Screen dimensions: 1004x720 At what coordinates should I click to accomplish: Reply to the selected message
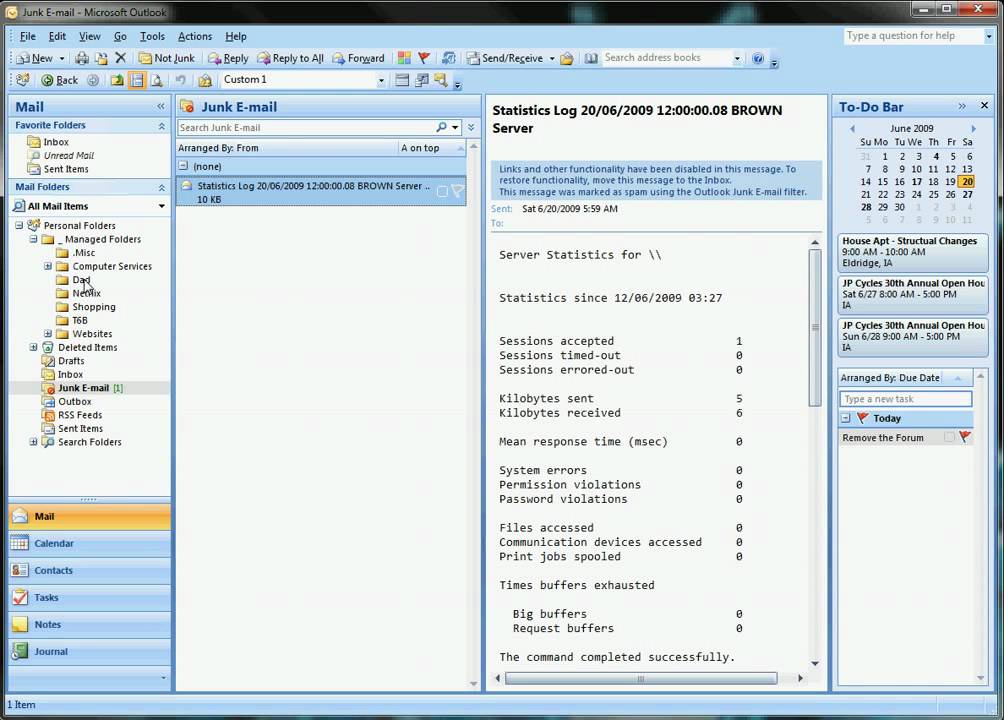[228, 58]
